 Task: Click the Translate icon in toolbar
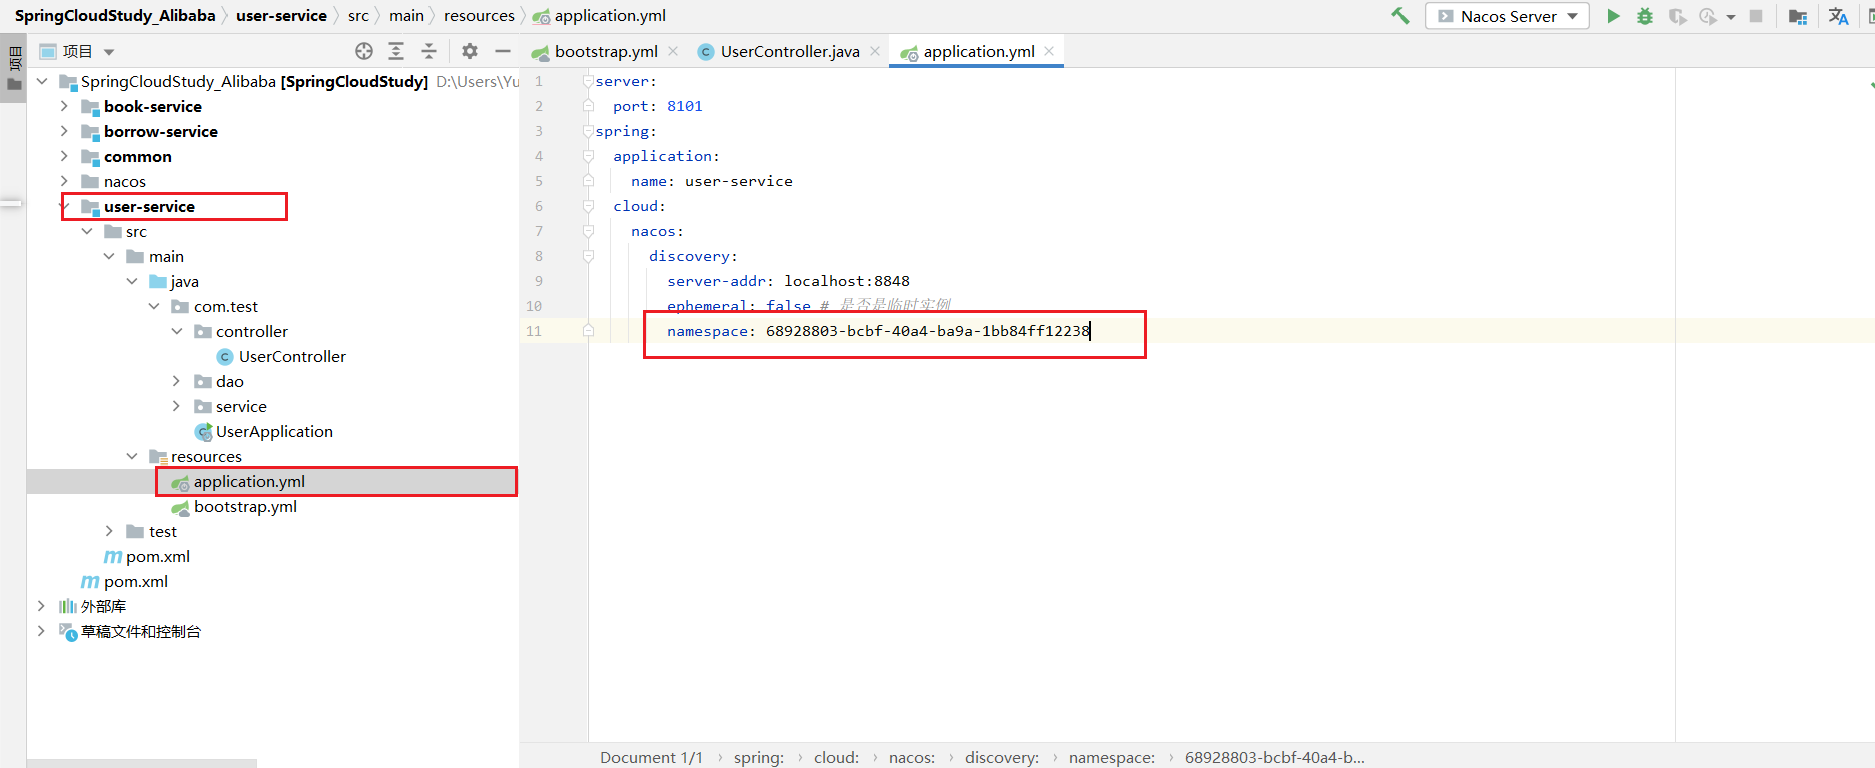1838,16
